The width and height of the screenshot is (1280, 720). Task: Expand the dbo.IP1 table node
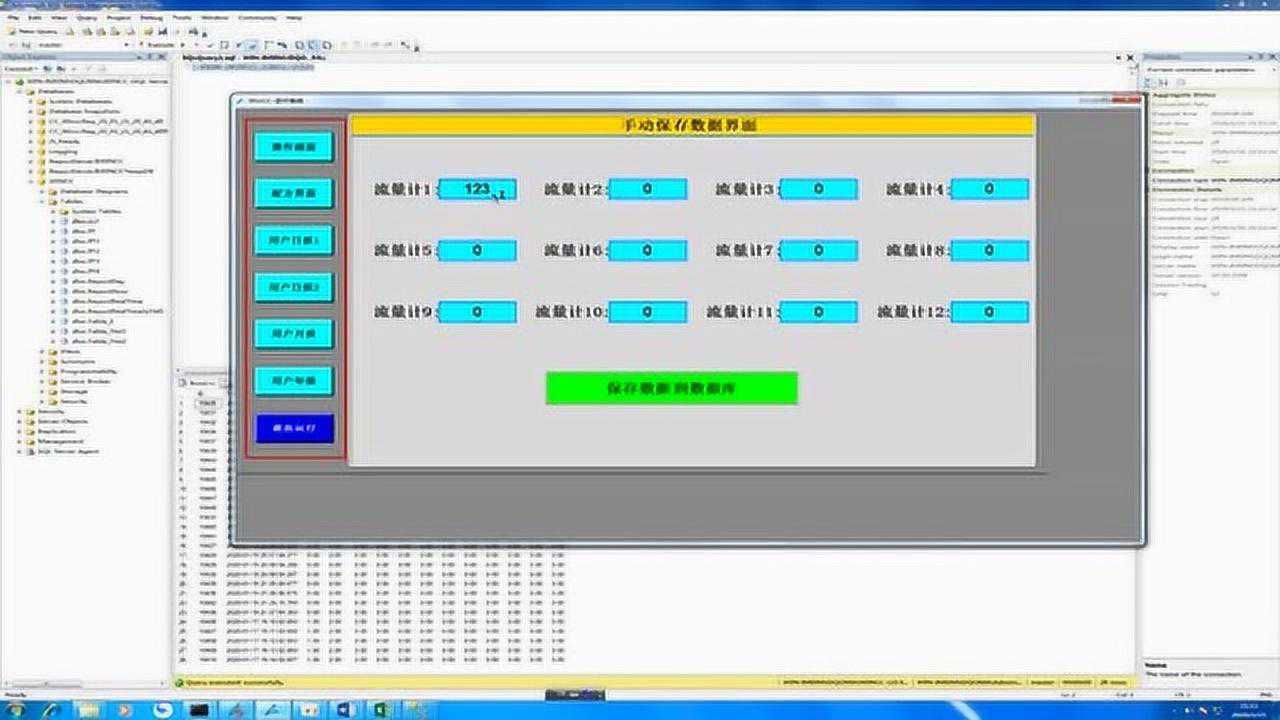pos(52,242)
